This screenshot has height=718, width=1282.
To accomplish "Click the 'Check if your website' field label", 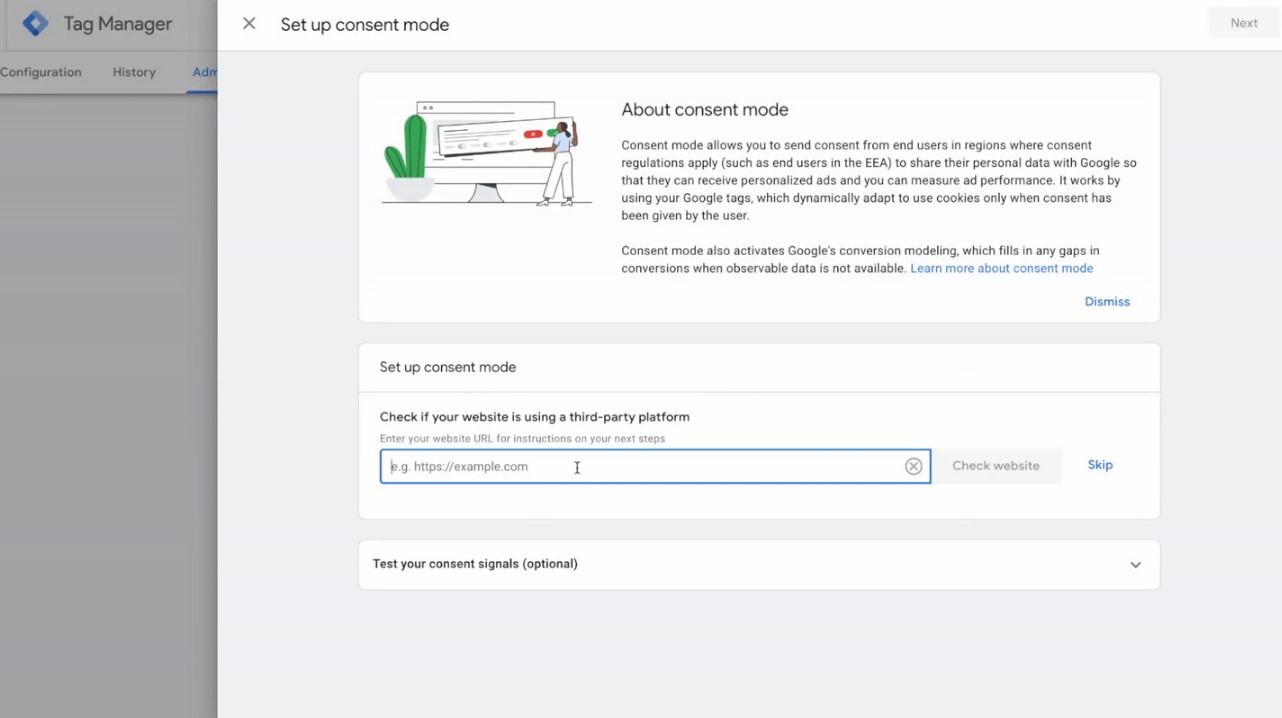I will pos(534,417).
